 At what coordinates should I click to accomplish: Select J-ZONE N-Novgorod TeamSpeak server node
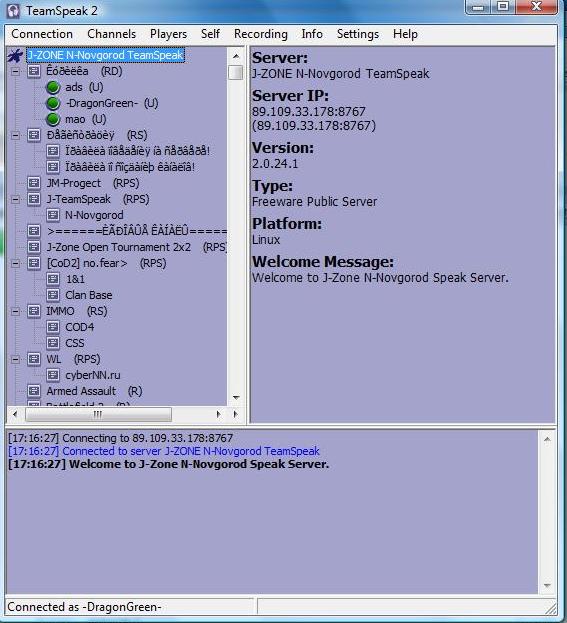tap(105, 55)
